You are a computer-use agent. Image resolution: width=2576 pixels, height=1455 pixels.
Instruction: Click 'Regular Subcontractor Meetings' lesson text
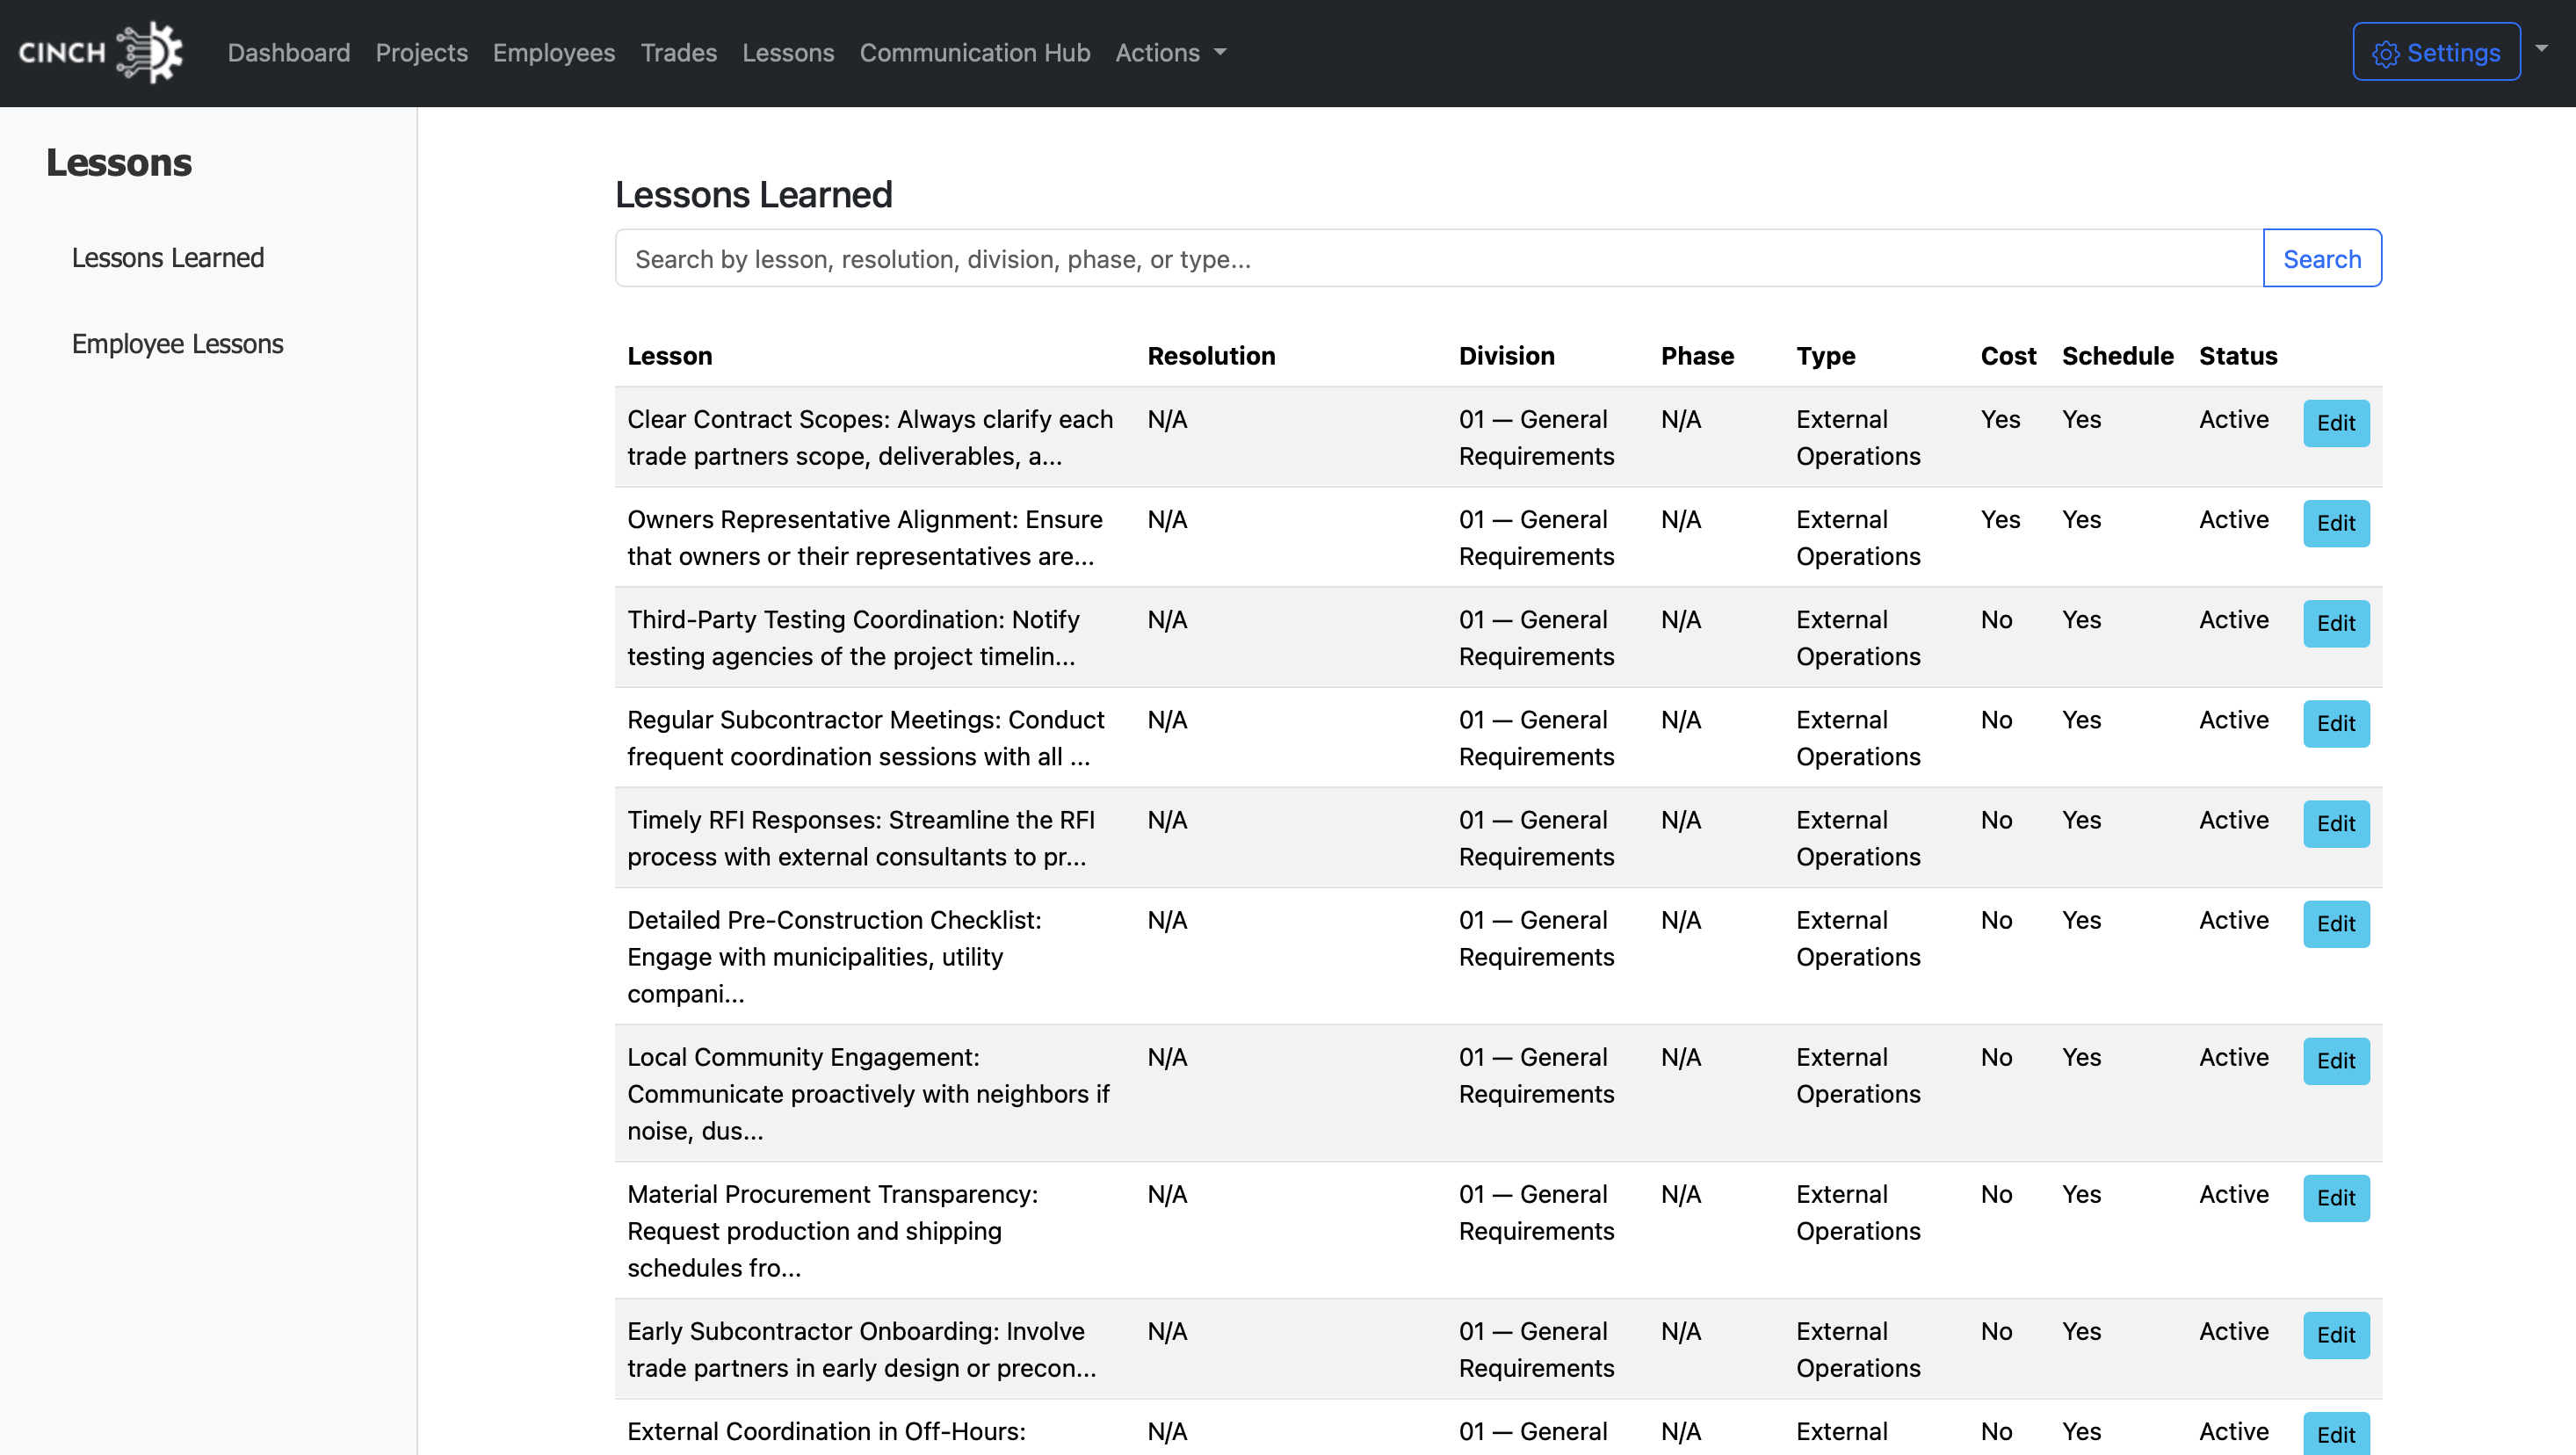pyautogui.click(x=866, y=737)
